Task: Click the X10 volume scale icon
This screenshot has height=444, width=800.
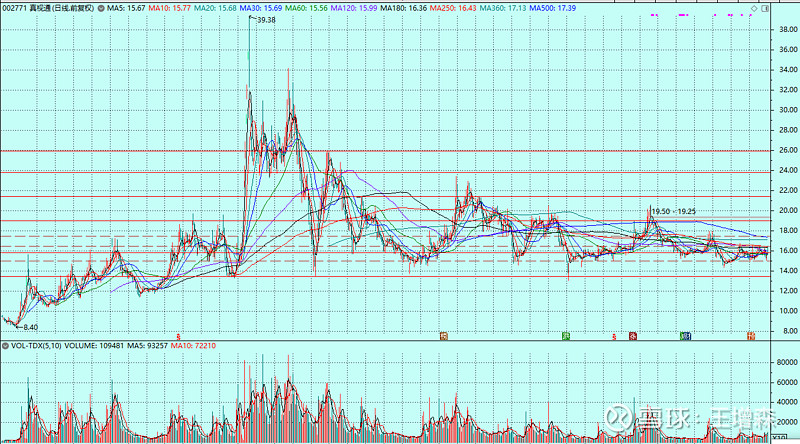Action: (780, 437)
